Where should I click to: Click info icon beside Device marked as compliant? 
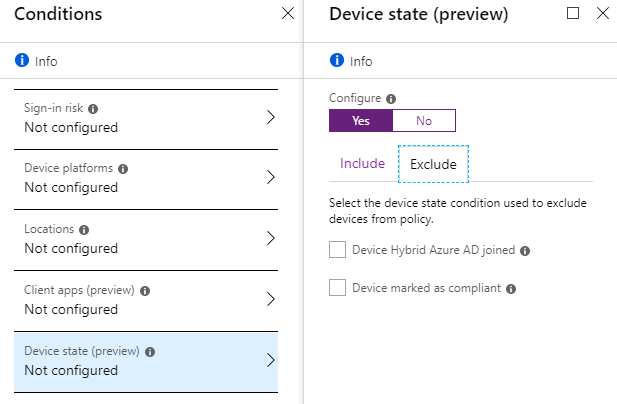[x=511, y=288]
